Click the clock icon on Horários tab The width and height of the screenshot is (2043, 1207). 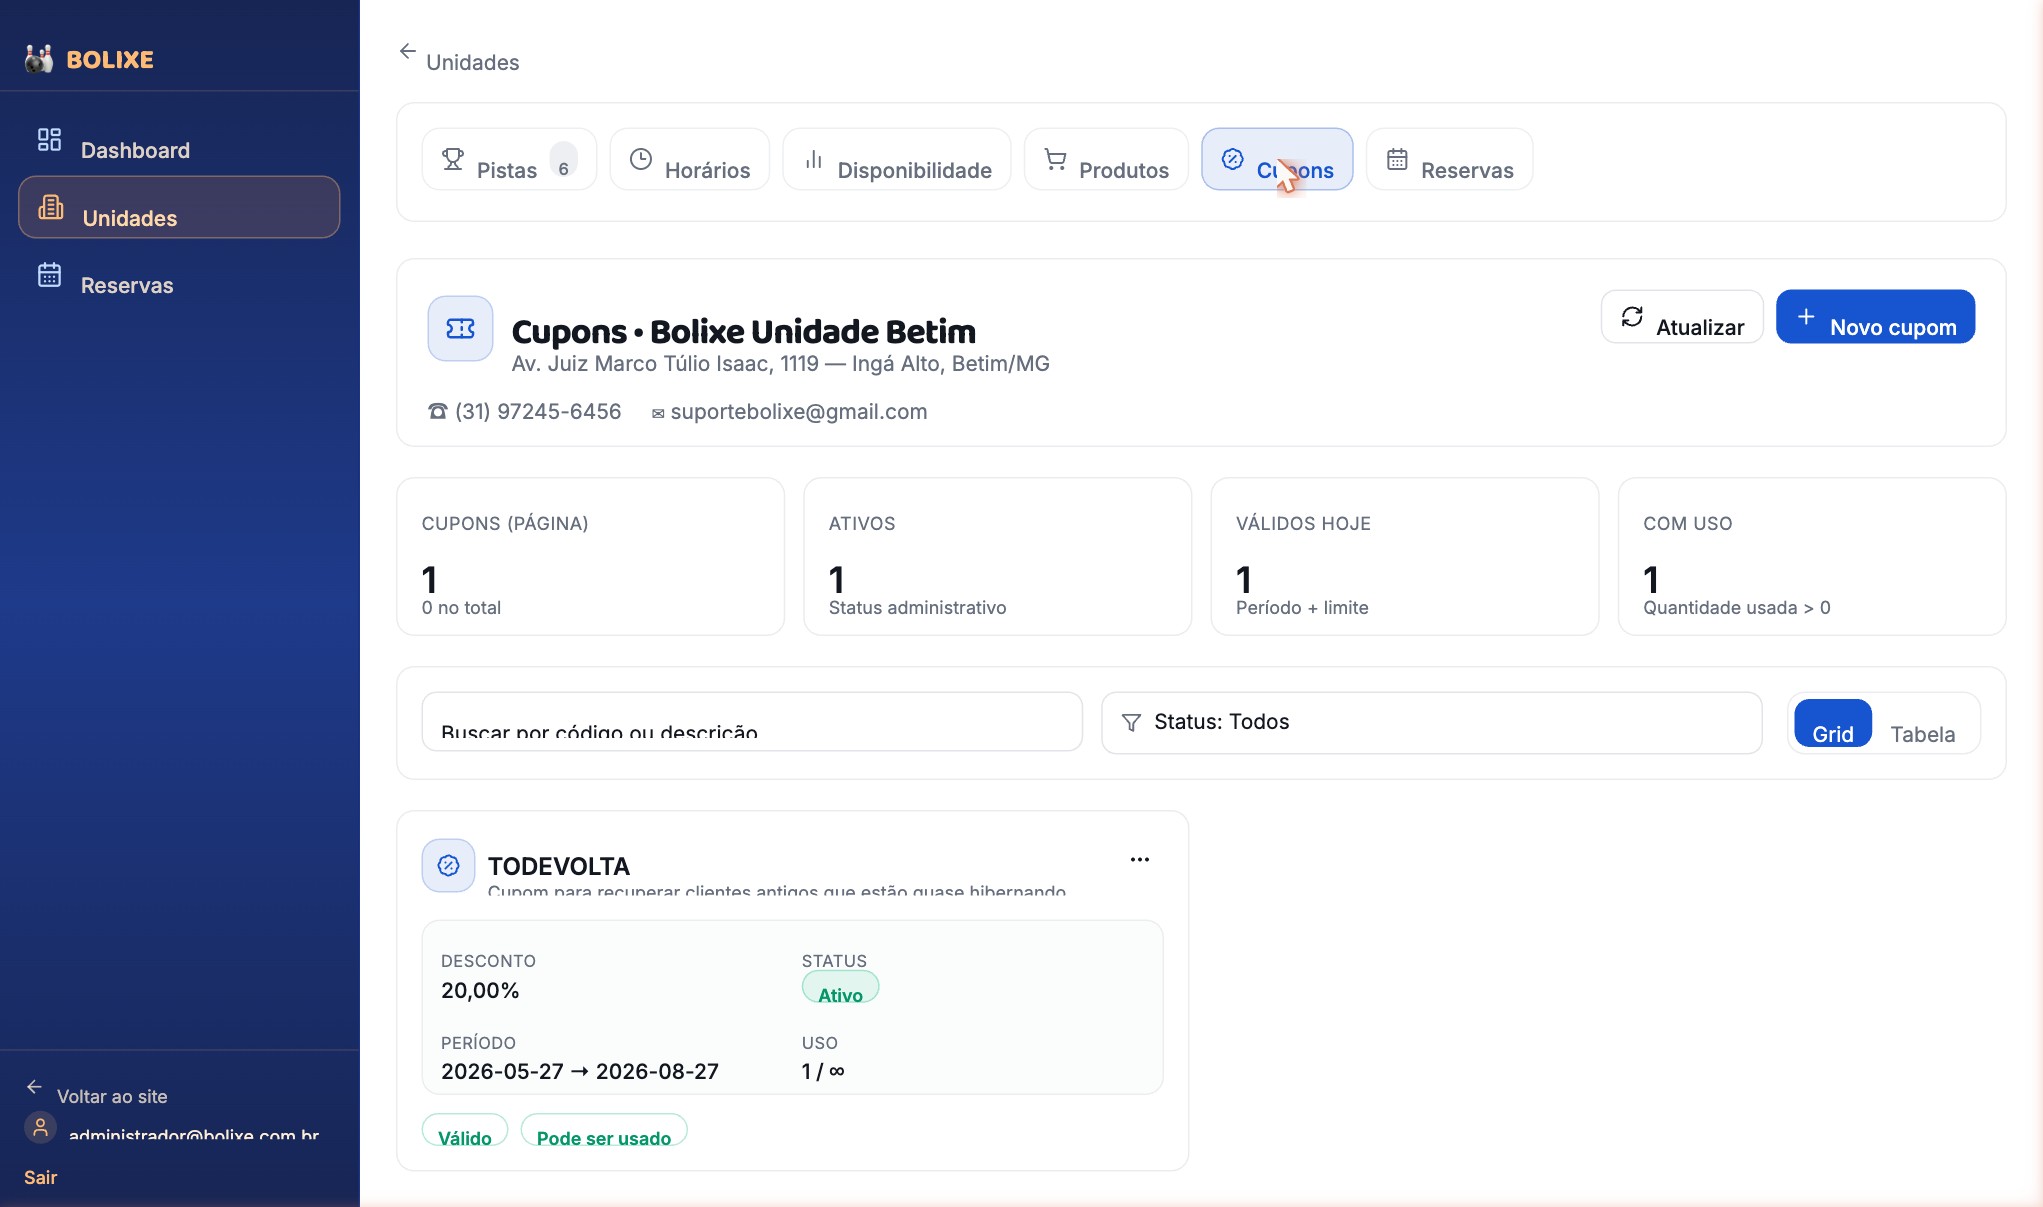tap(641, 159)
